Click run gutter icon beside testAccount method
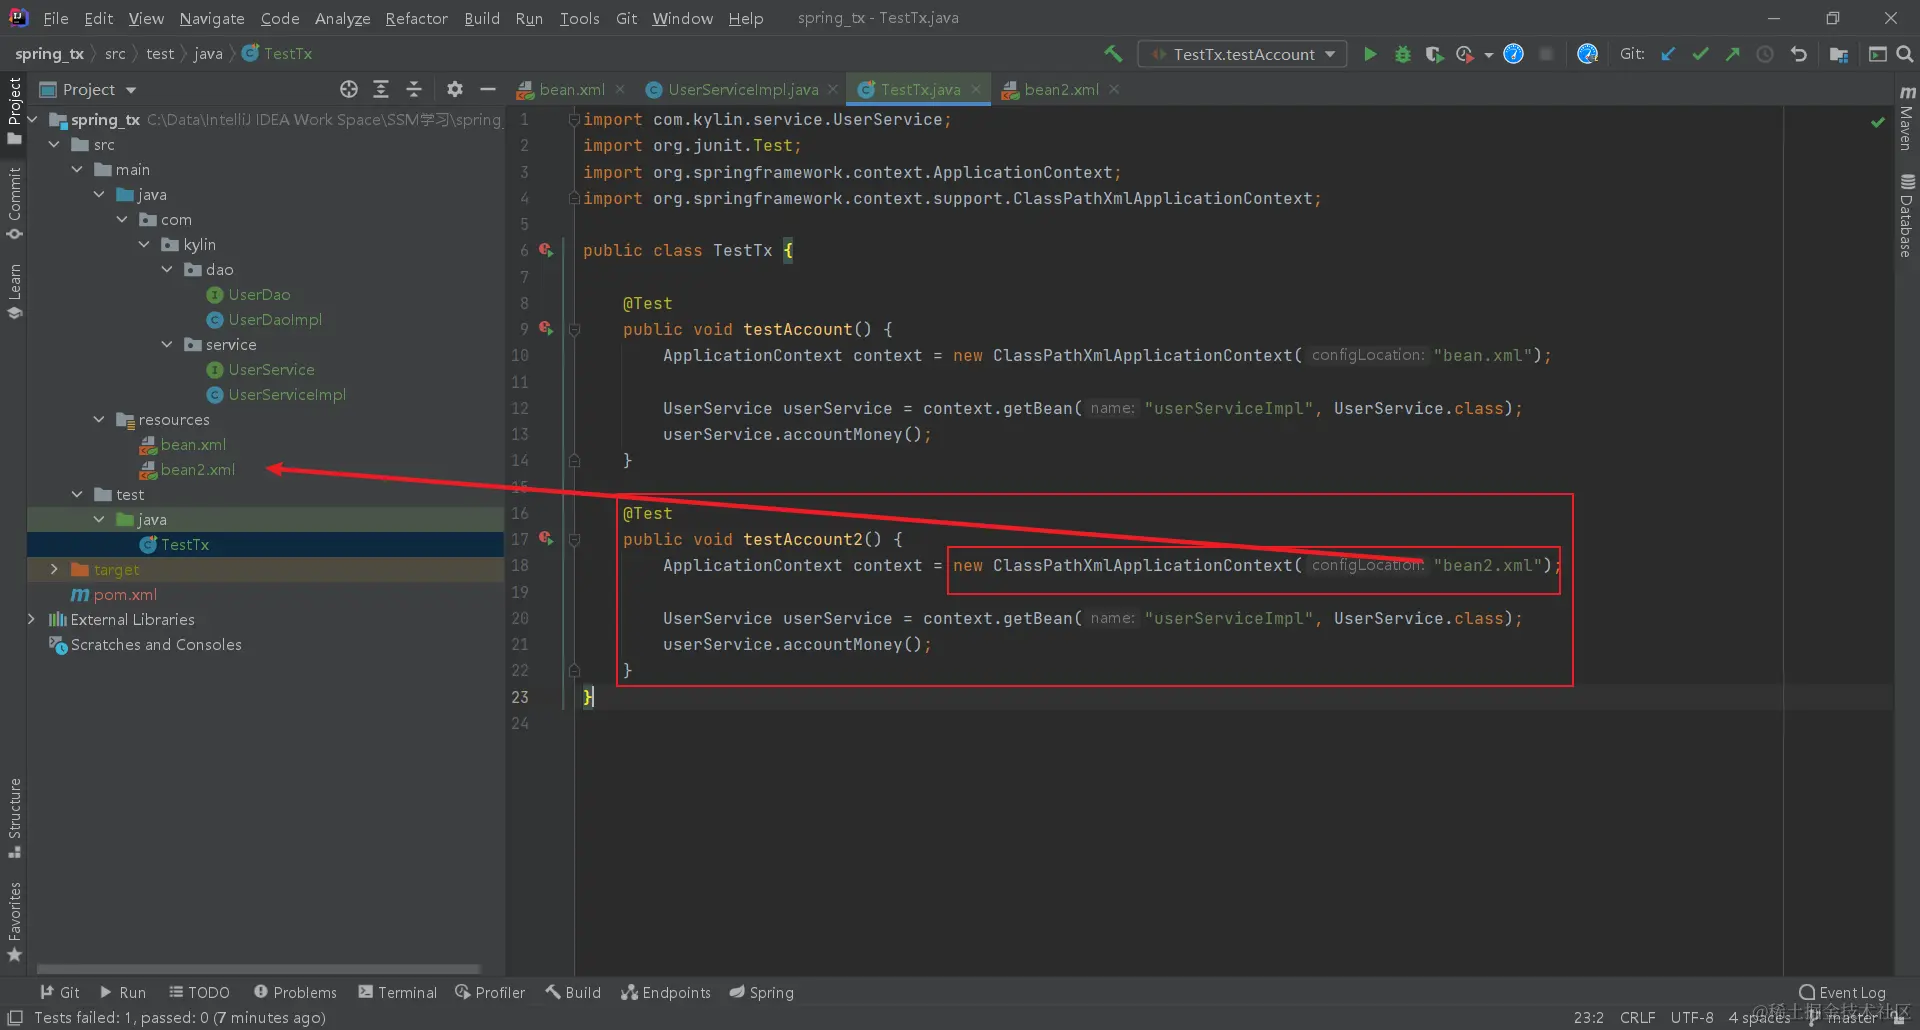This screenshot has width=1920, height=1030. pos(546,328)
